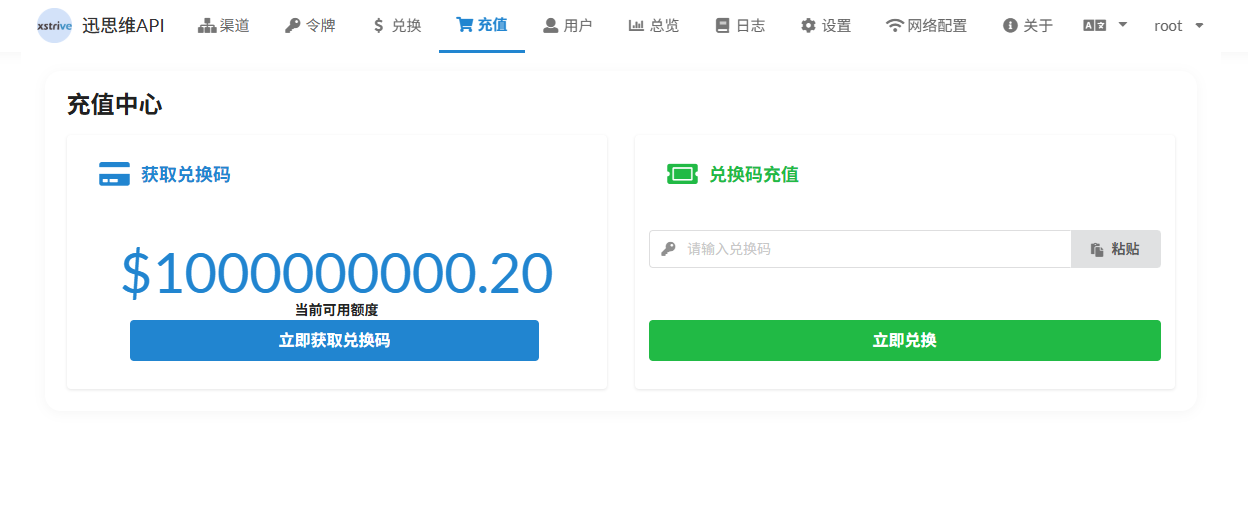Focus the 请输入兑换码 input field
Viewport: 1248px width, 516px height.
(860, 249)
